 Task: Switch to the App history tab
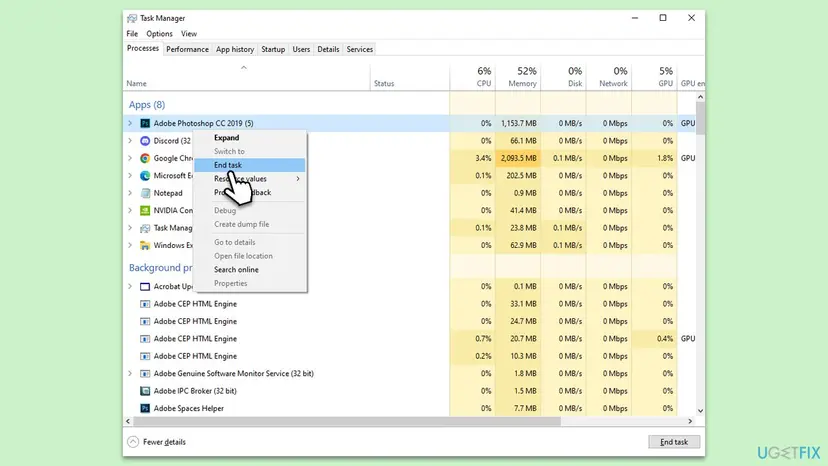point(235,49)
